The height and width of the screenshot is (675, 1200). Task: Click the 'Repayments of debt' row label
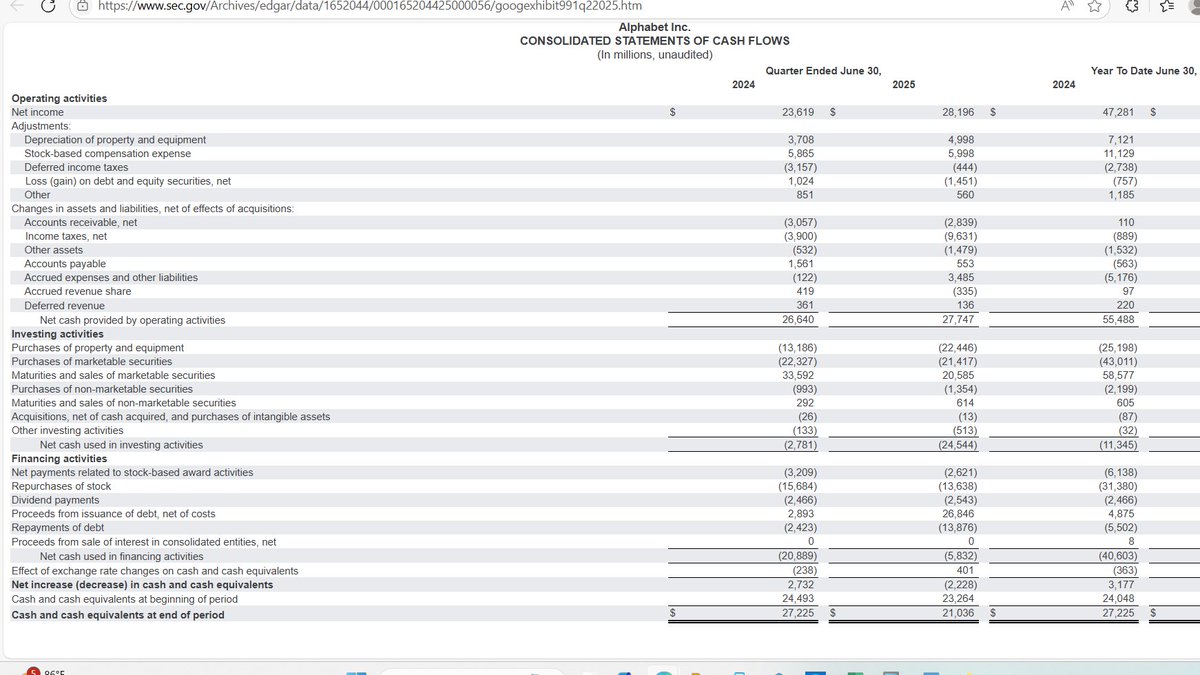[x=57, y=527]
